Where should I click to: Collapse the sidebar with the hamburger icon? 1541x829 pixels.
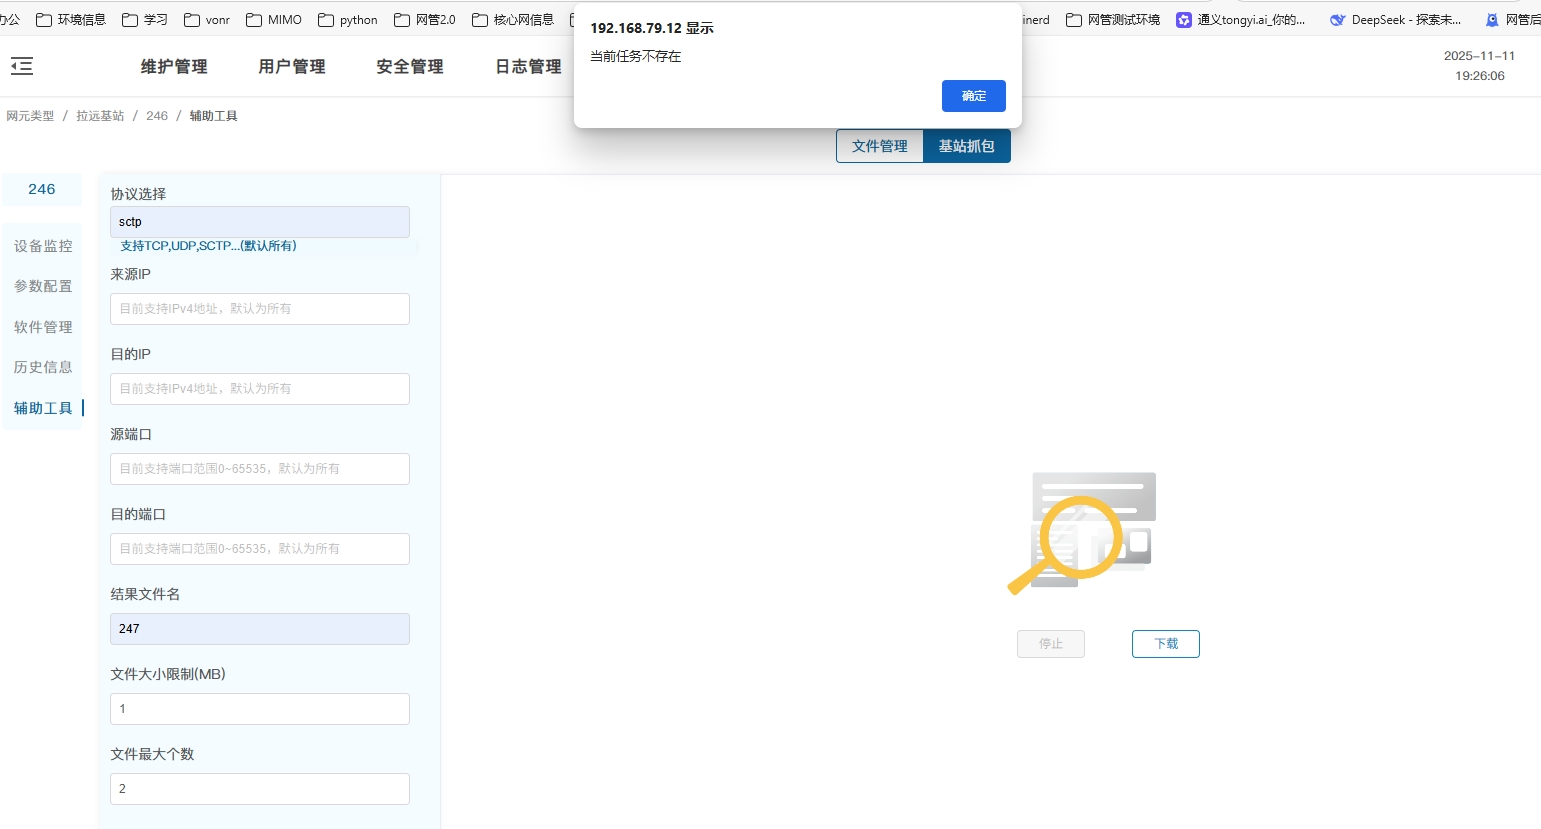[22, 66]
